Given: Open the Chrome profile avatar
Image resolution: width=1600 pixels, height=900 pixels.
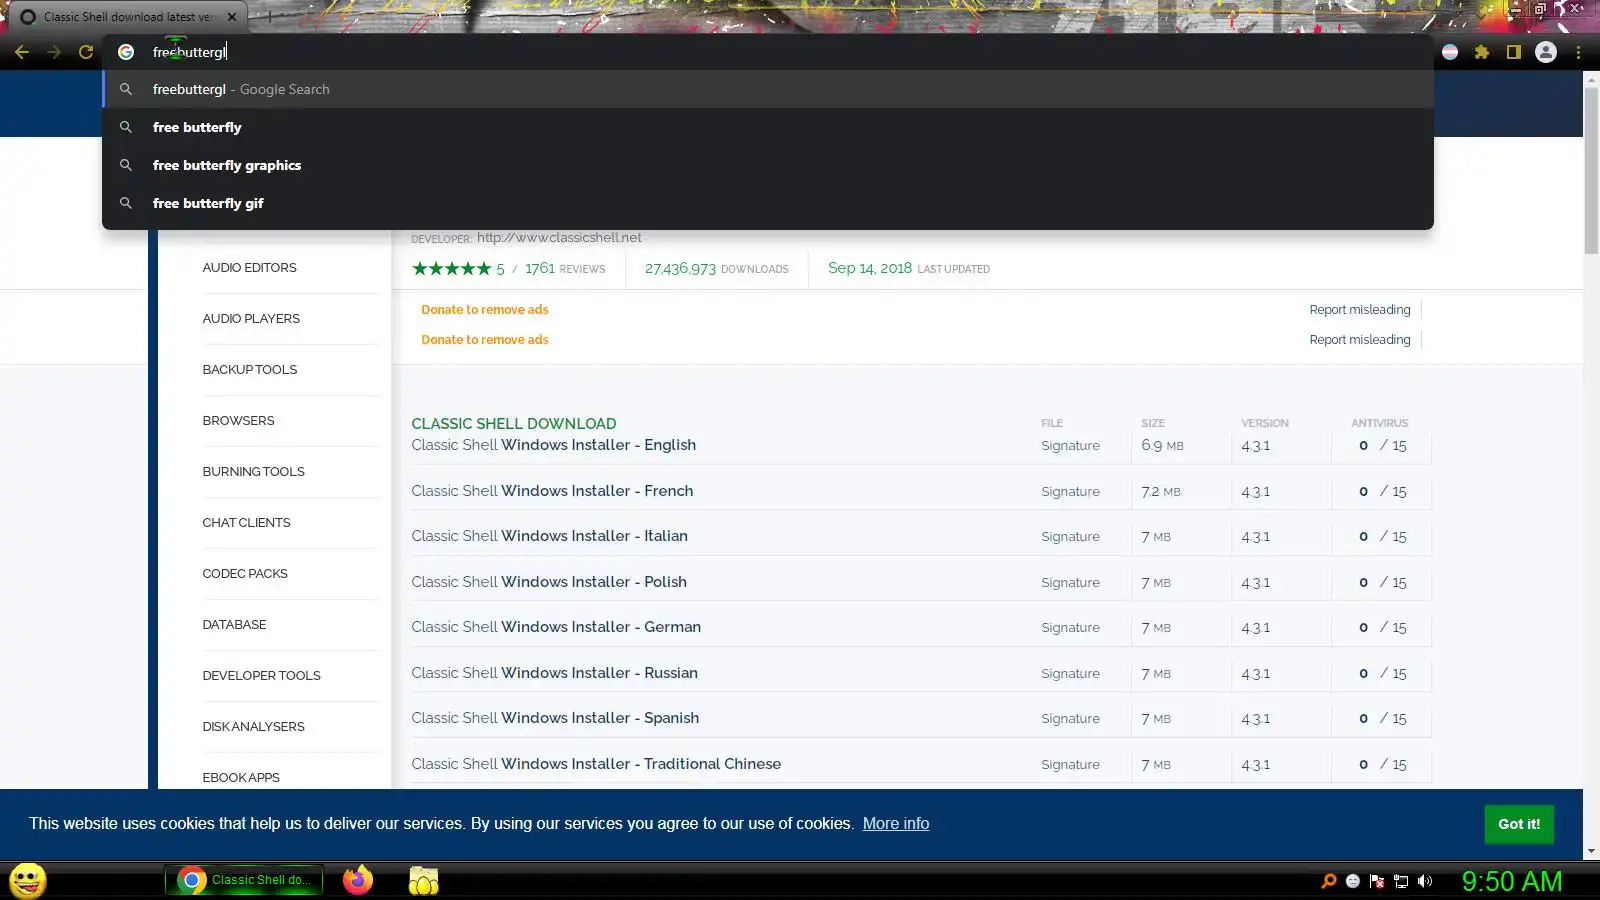Looking at the screenshot, I should [1546, 52].
